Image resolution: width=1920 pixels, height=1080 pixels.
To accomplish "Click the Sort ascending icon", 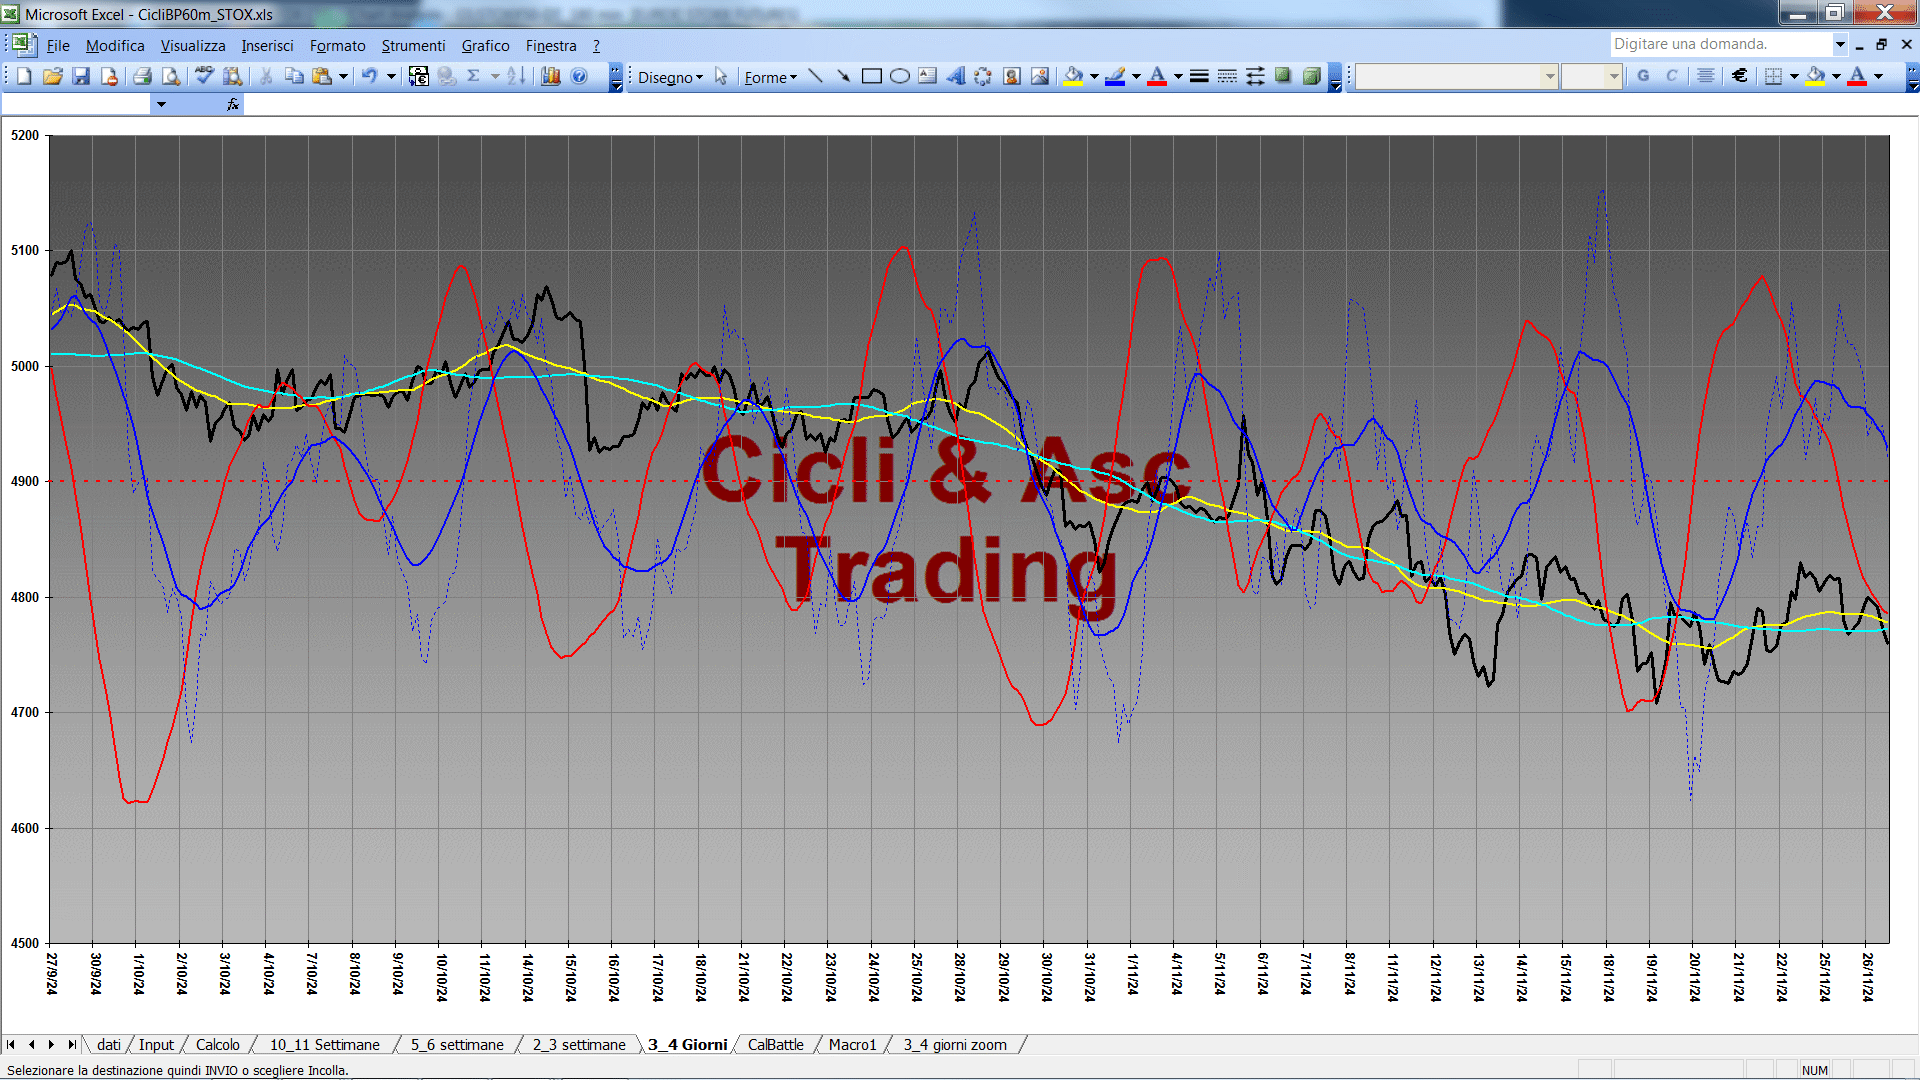I will click(516, 76).
